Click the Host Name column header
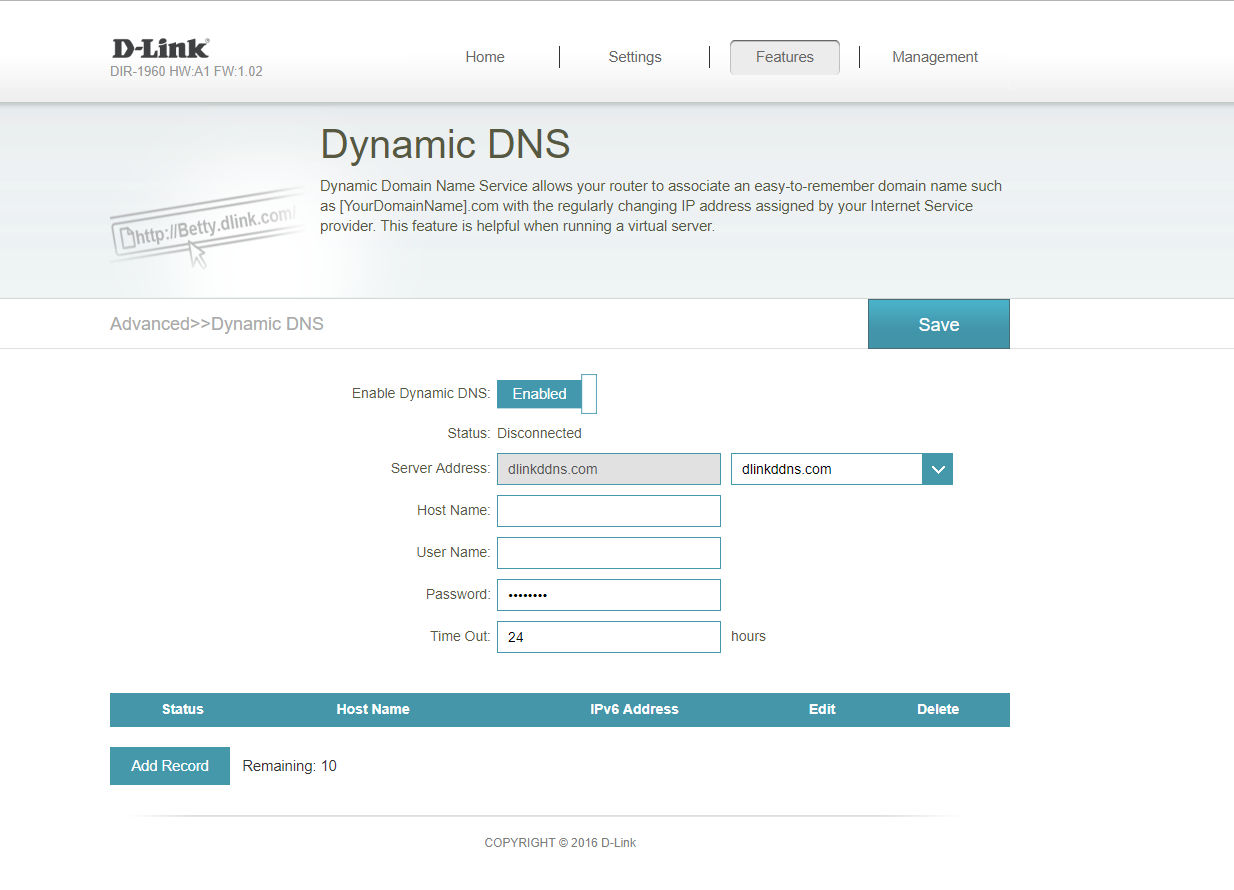 pyautogui.click(x=373, y=709)
